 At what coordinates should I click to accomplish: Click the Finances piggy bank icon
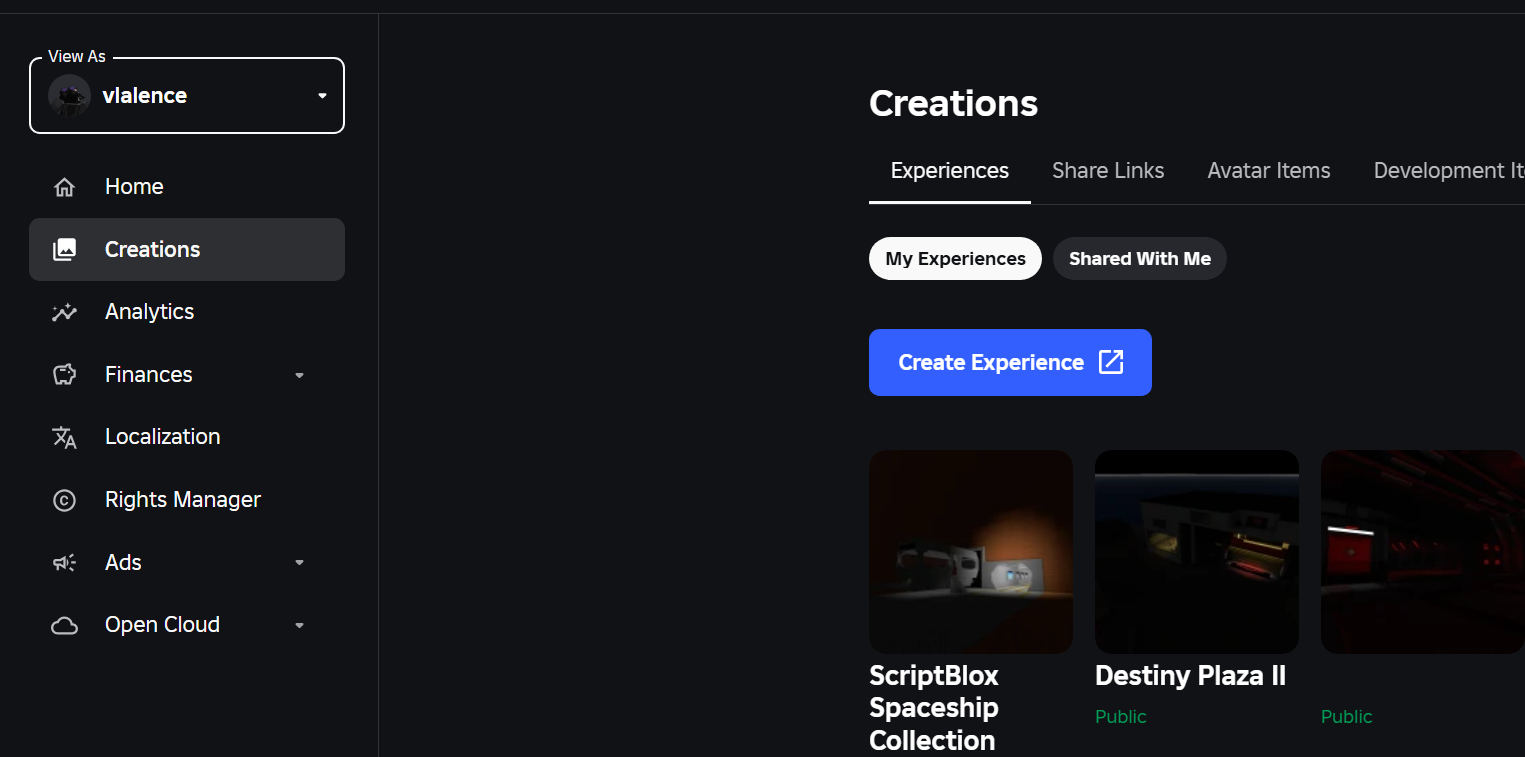(x=64, y=375)
